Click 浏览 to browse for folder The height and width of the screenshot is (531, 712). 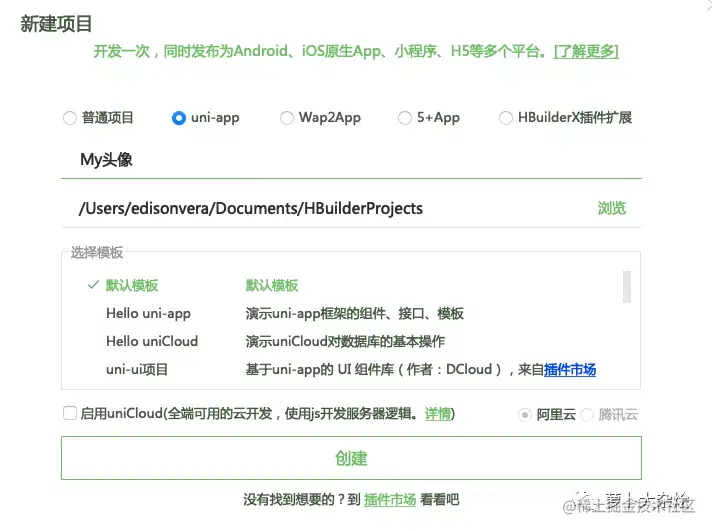tap(612, 208)
